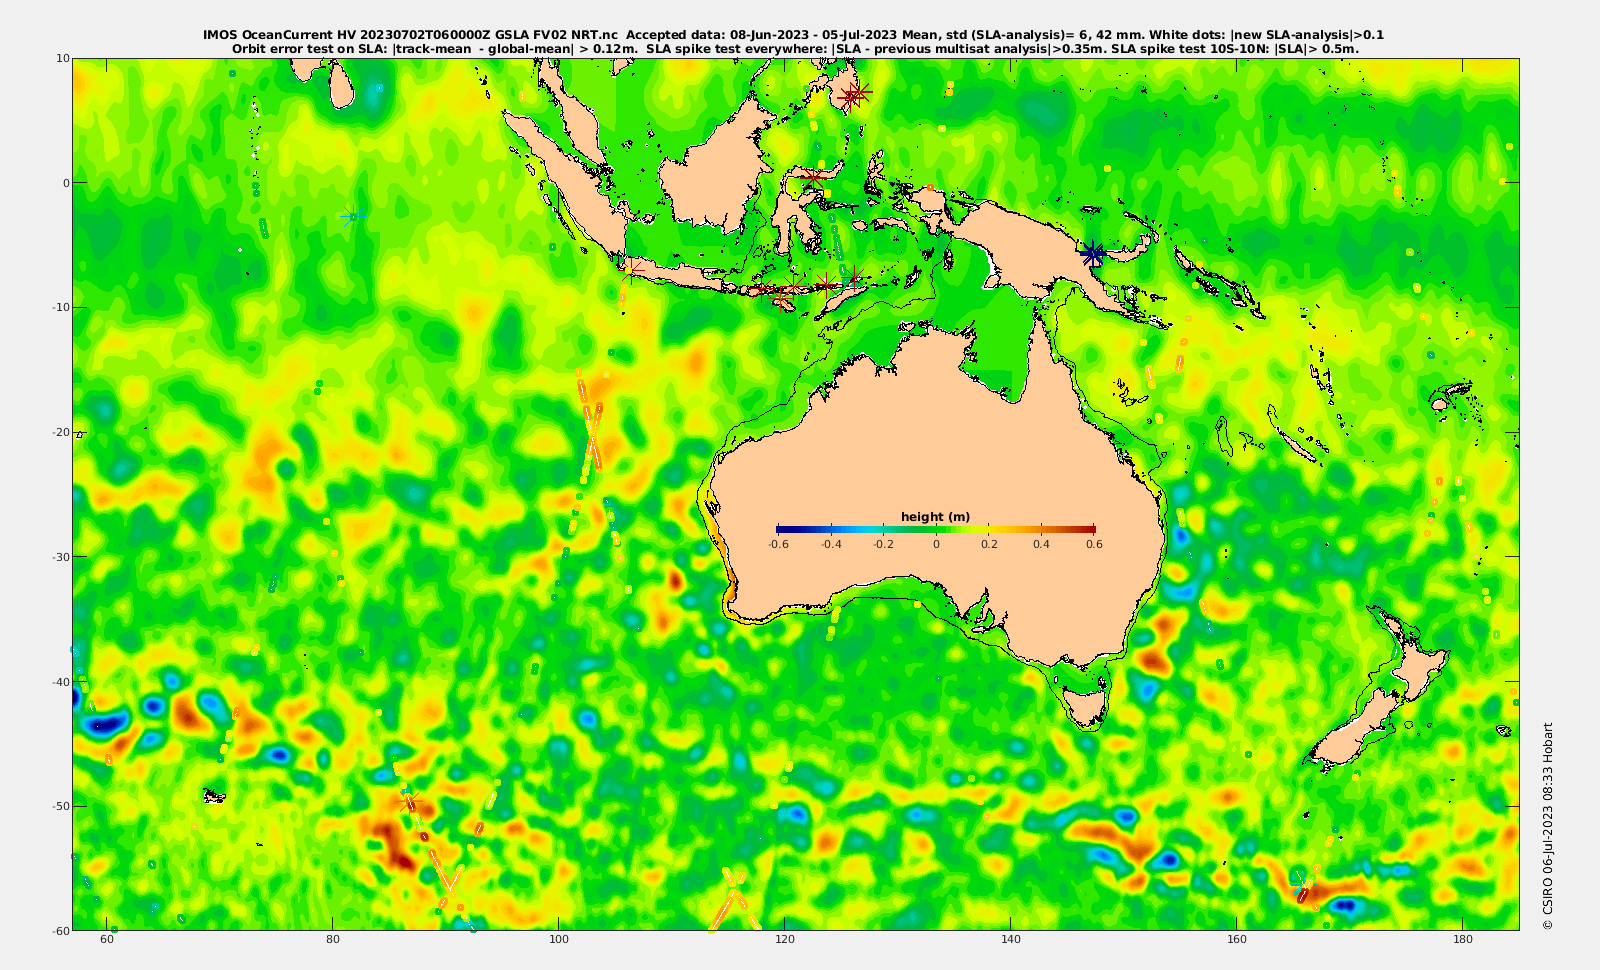Click New Zealand's South Island on the map
Viewport: 1600px width, 970px height.
pos(1355,729)
